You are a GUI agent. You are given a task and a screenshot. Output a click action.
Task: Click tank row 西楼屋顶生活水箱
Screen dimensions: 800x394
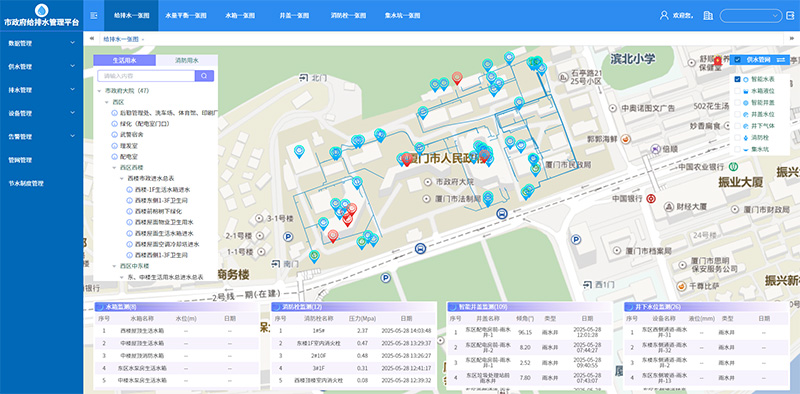(x=177, y=330)
